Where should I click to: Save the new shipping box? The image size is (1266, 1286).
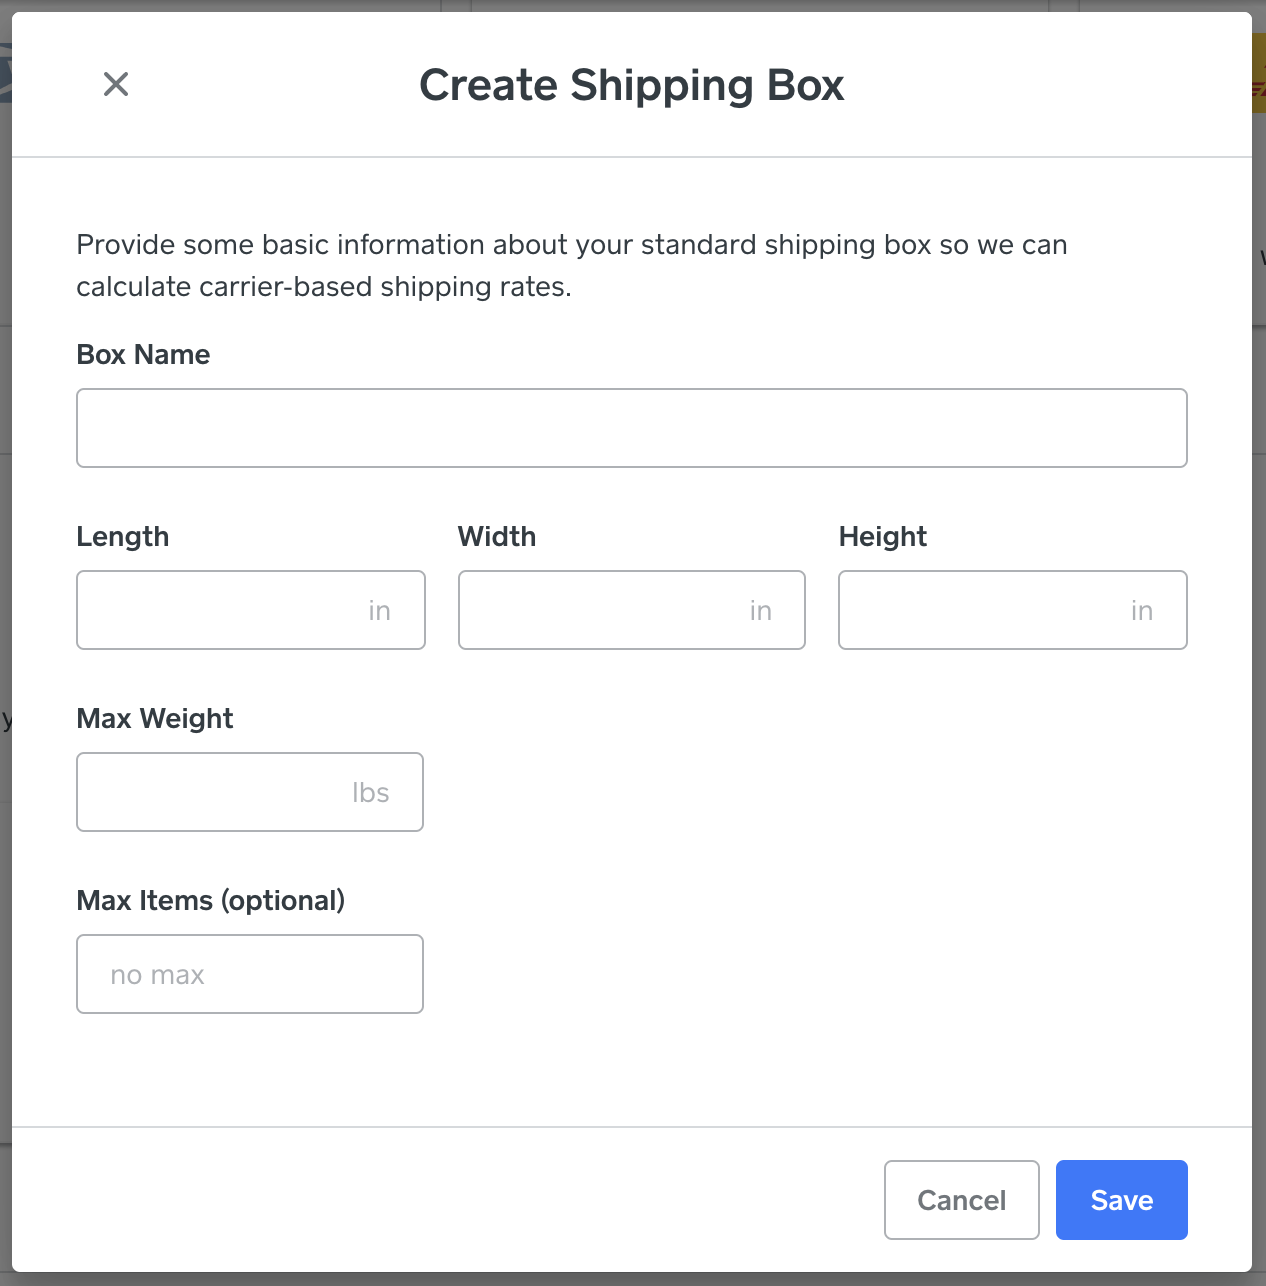click(1121, 1200)
